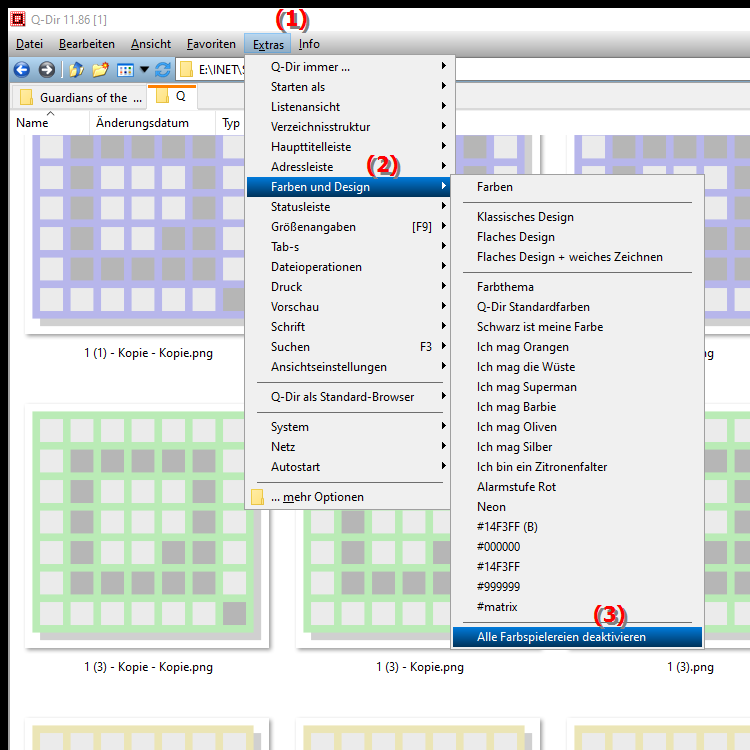Open the Suchen submenu
750x750 pixels.
point(348,347)
